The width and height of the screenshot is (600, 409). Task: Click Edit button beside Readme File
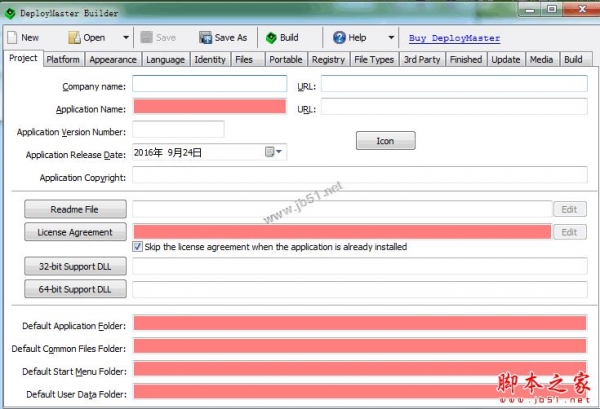pos(569,209)
